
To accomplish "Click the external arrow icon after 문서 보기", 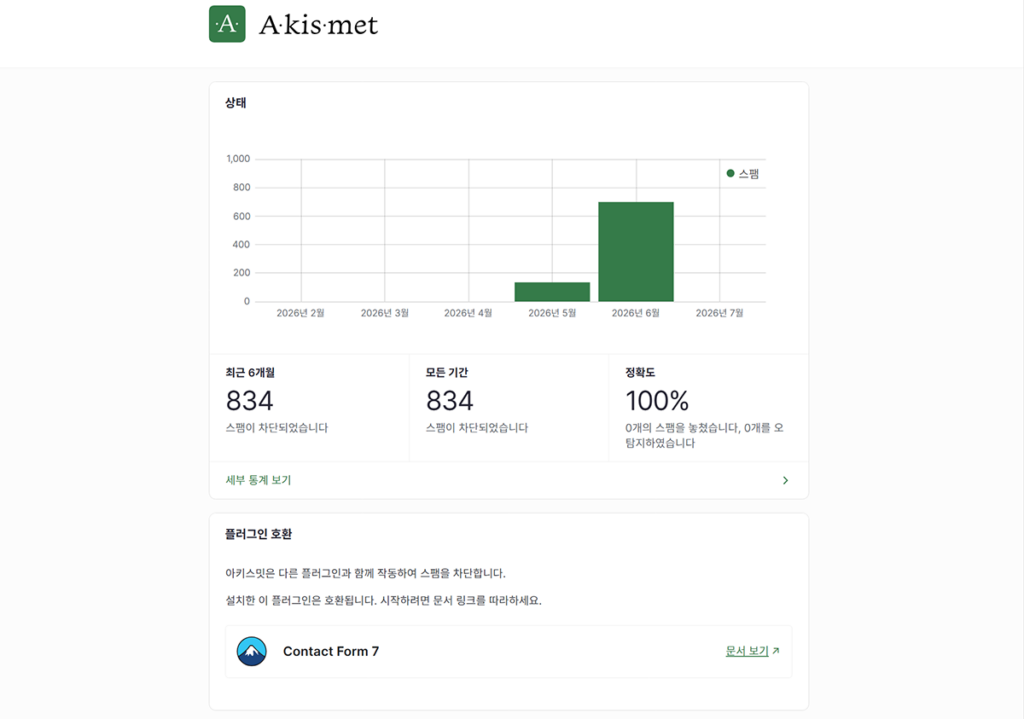I will coord(776,650).
